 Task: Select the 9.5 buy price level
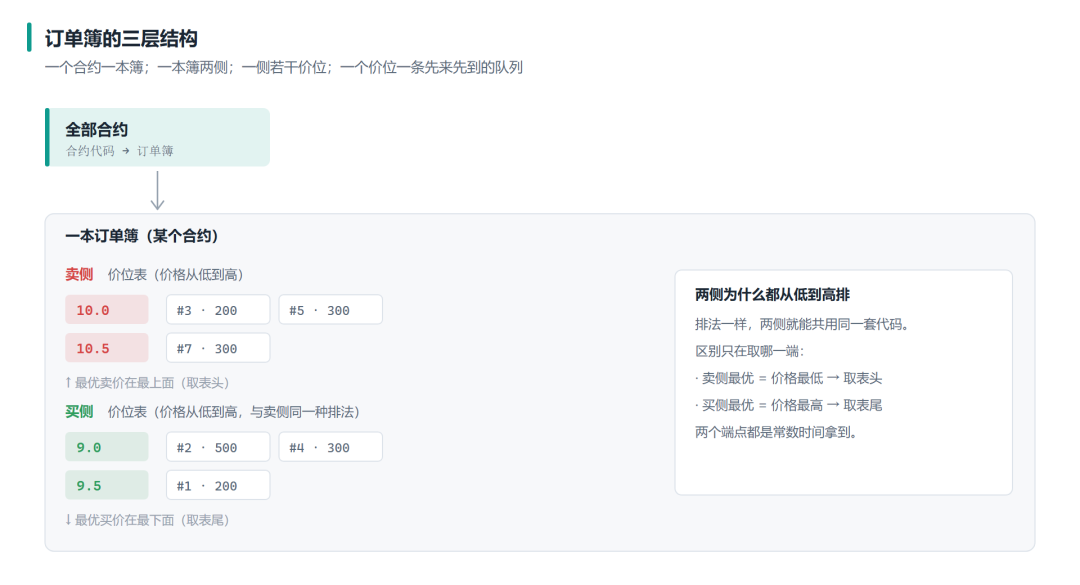pyautogui.click(x=107, y=485)
